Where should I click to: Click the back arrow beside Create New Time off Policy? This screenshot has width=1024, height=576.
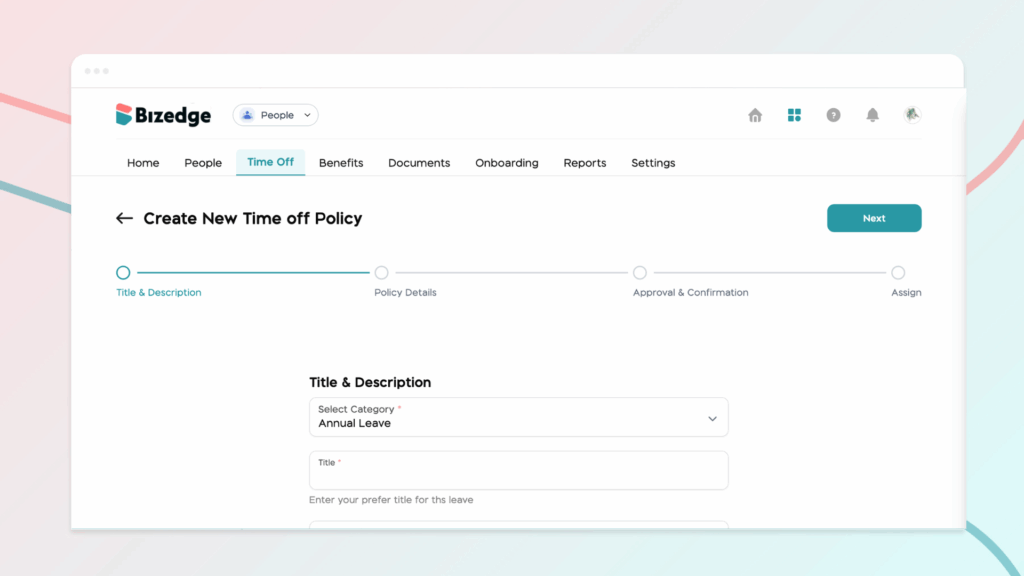point(124,218)
